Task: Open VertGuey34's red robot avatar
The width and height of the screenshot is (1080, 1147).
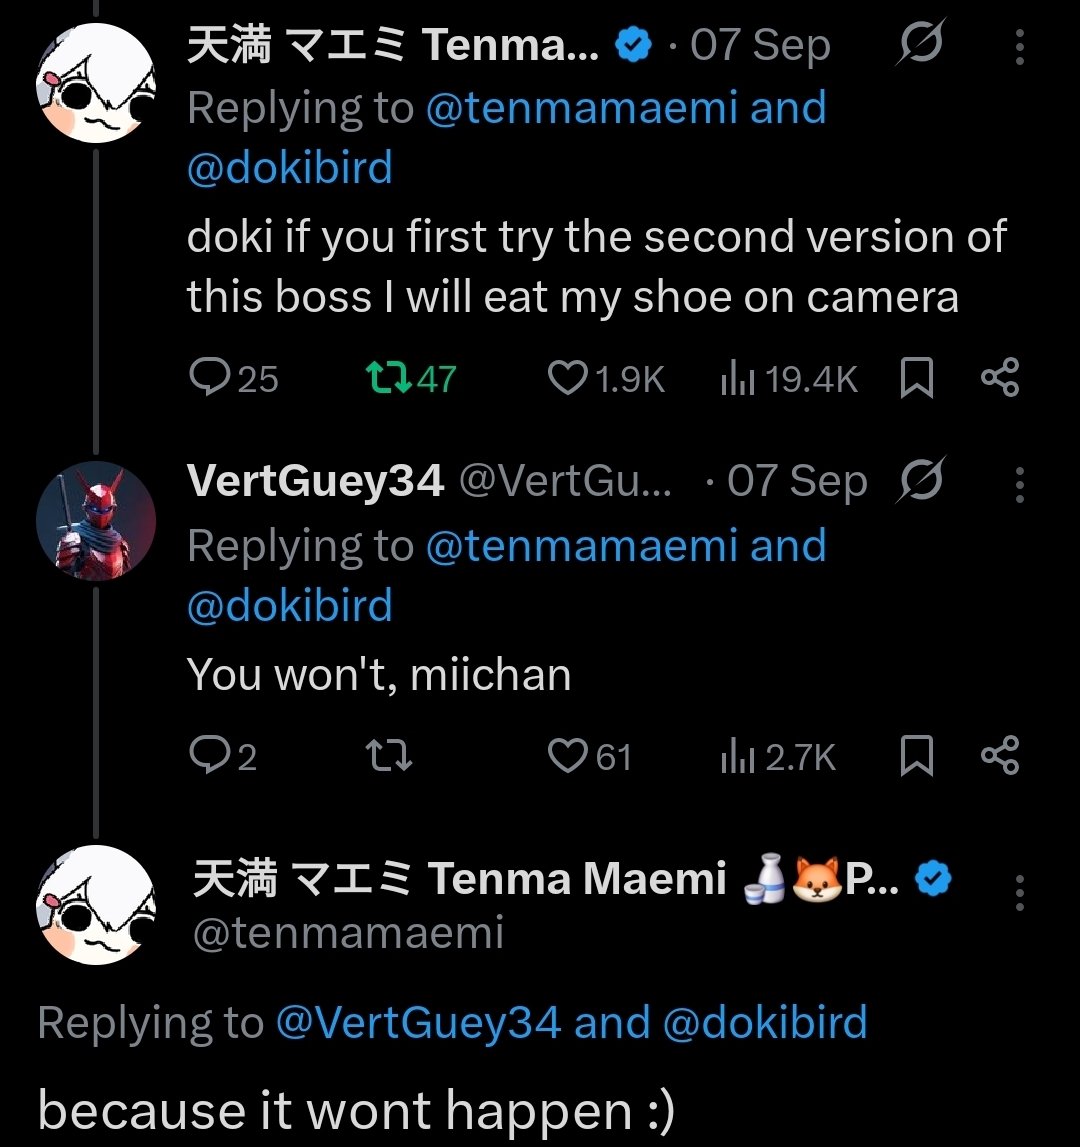Action: pyautogui.click(x=96, y=522)
